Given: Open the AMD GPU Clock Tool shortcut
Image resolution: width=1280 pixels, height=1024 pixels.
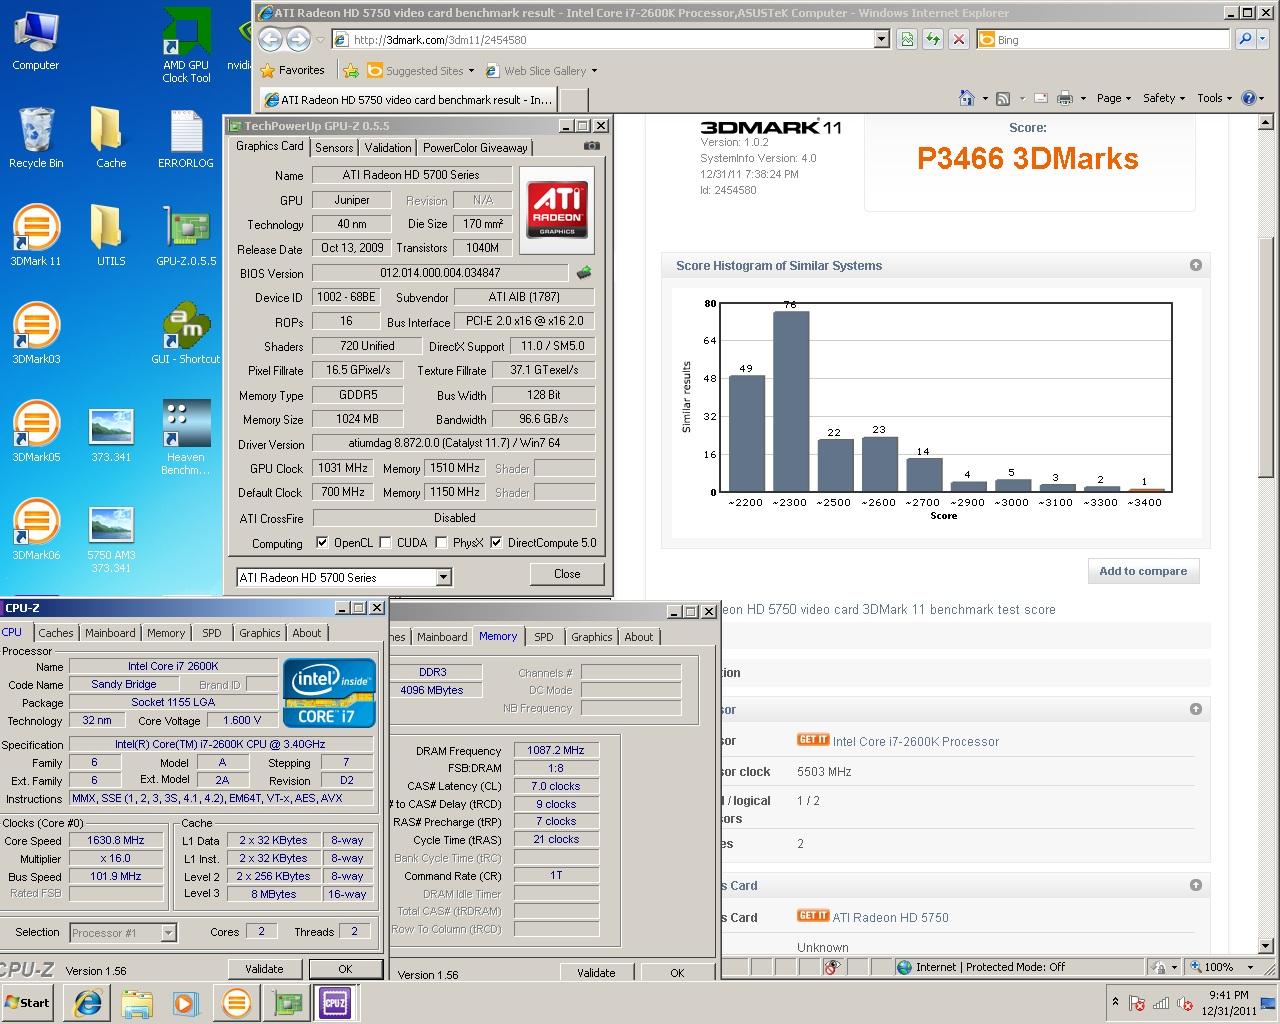Looking at the screenshot, I should 186,44.
